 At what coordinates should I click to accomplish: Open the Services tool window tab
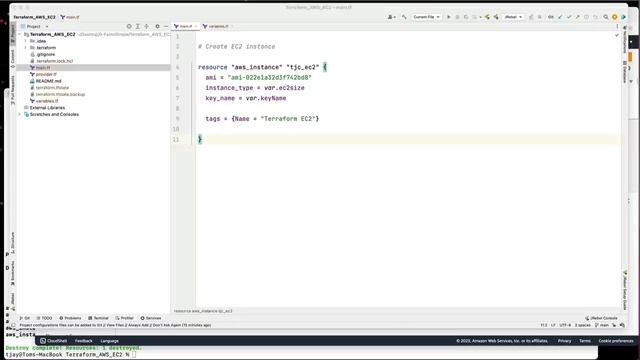(151, 318)
